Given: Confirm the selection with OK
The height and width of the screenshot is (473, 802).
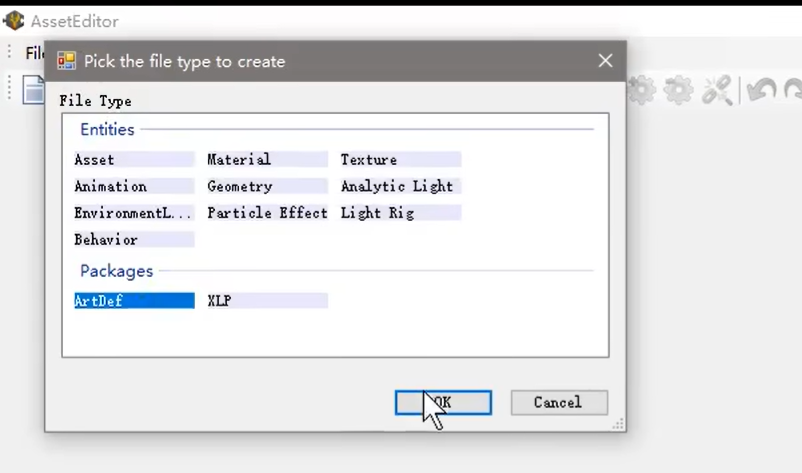Looking at the screenshot, I should tap(443, 403).
